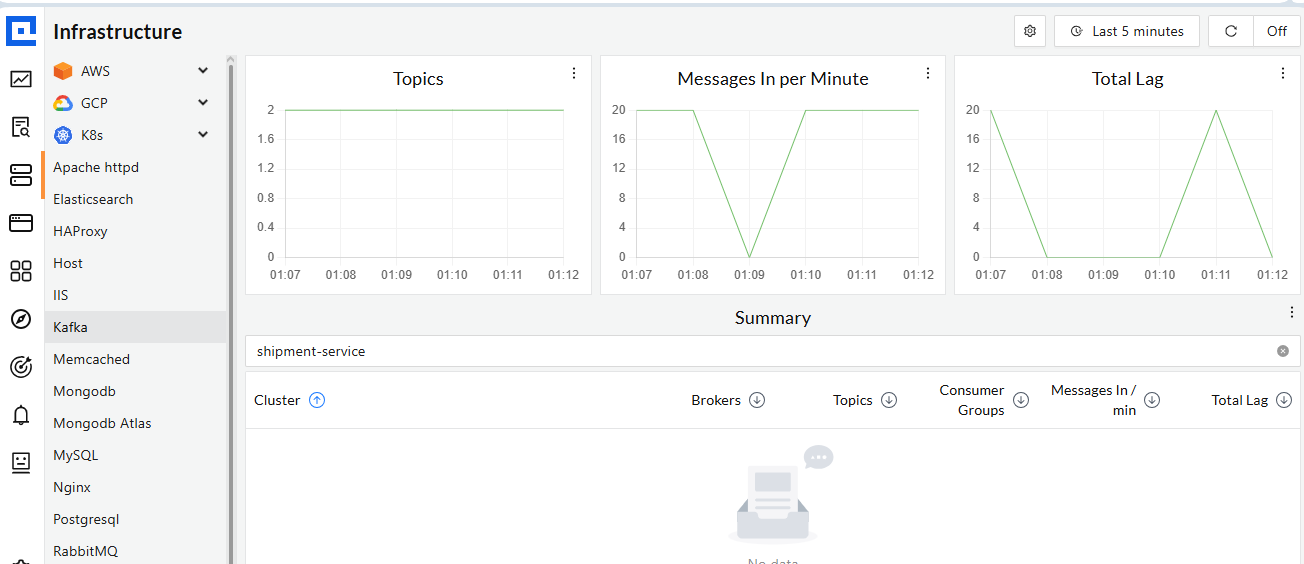
Task: Expand the GCP section chevron
Action: coord(203,103)
